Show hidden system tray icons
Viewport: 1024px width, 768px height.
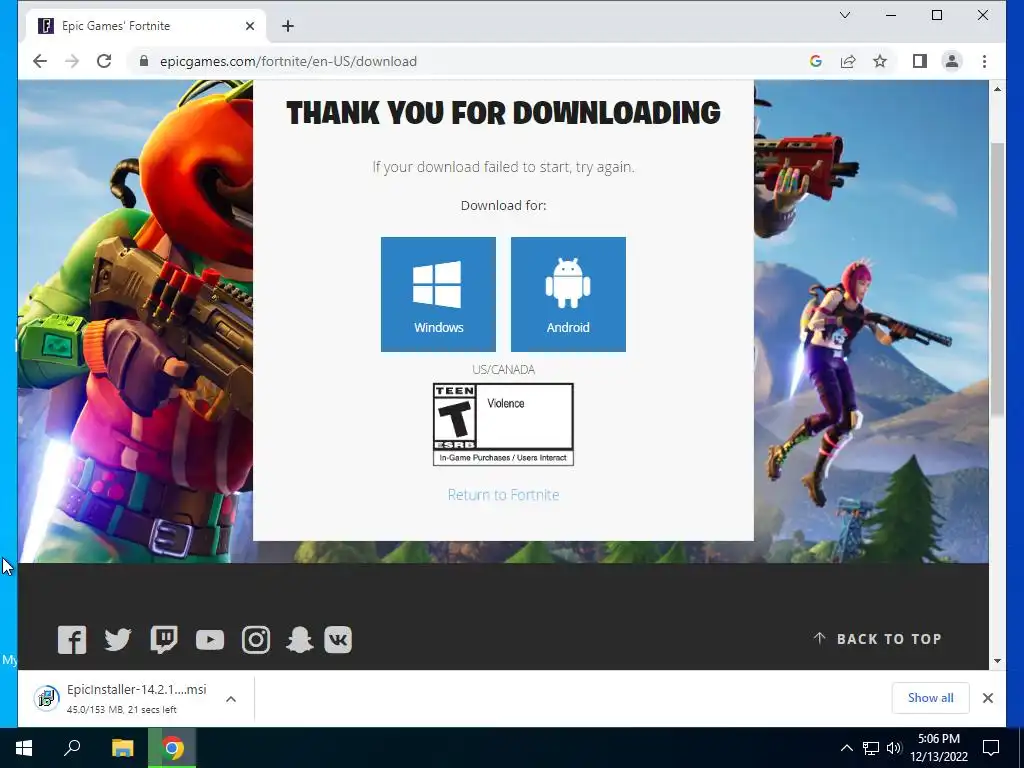846,748
